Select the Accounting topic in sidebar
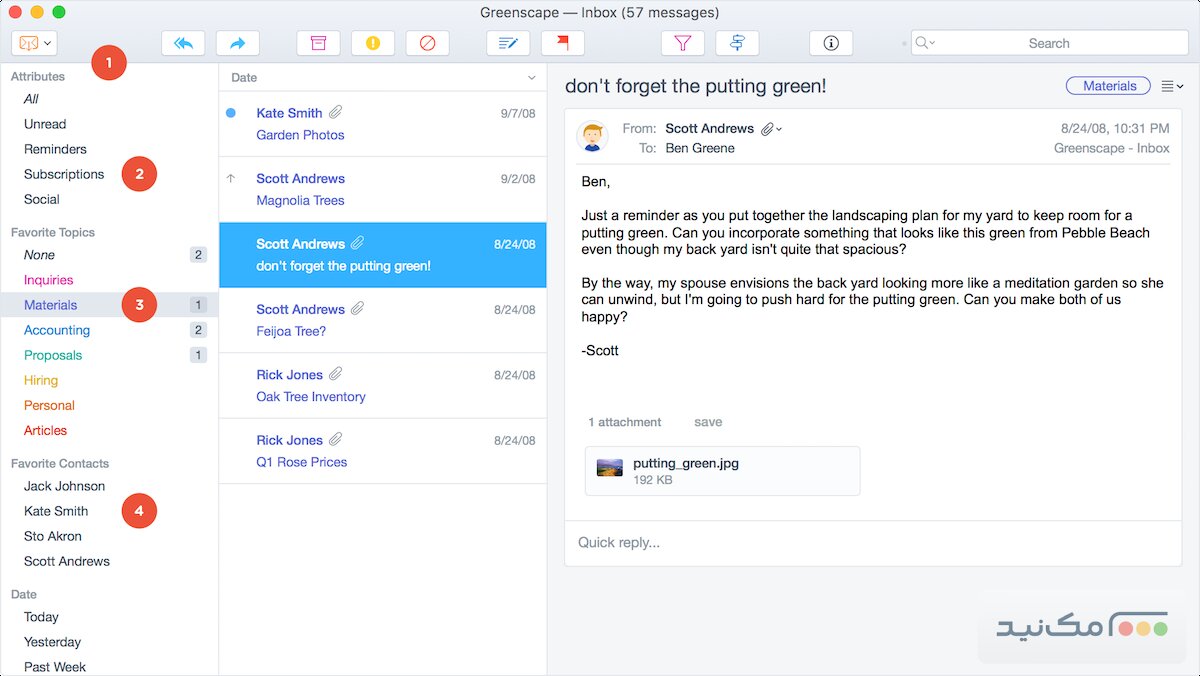This screenshot has width=1200, height=676. pyautogui.click(x=57, y=330)
